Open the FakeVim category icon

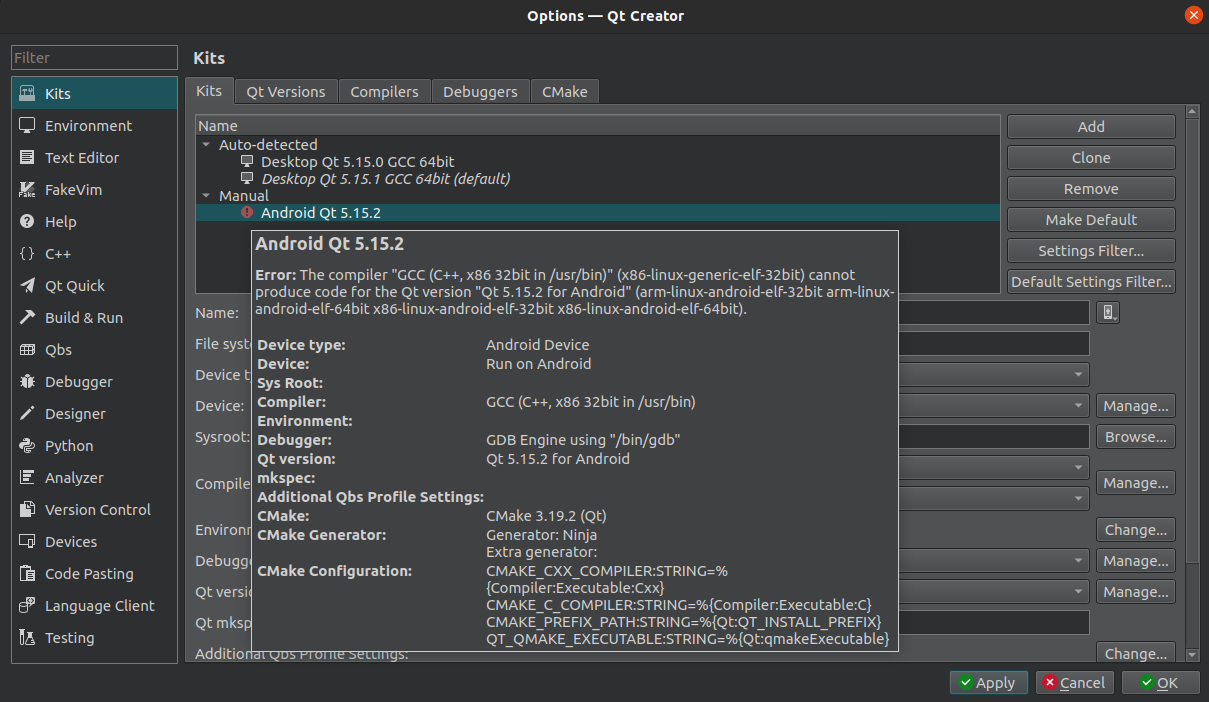click(28, 189)
